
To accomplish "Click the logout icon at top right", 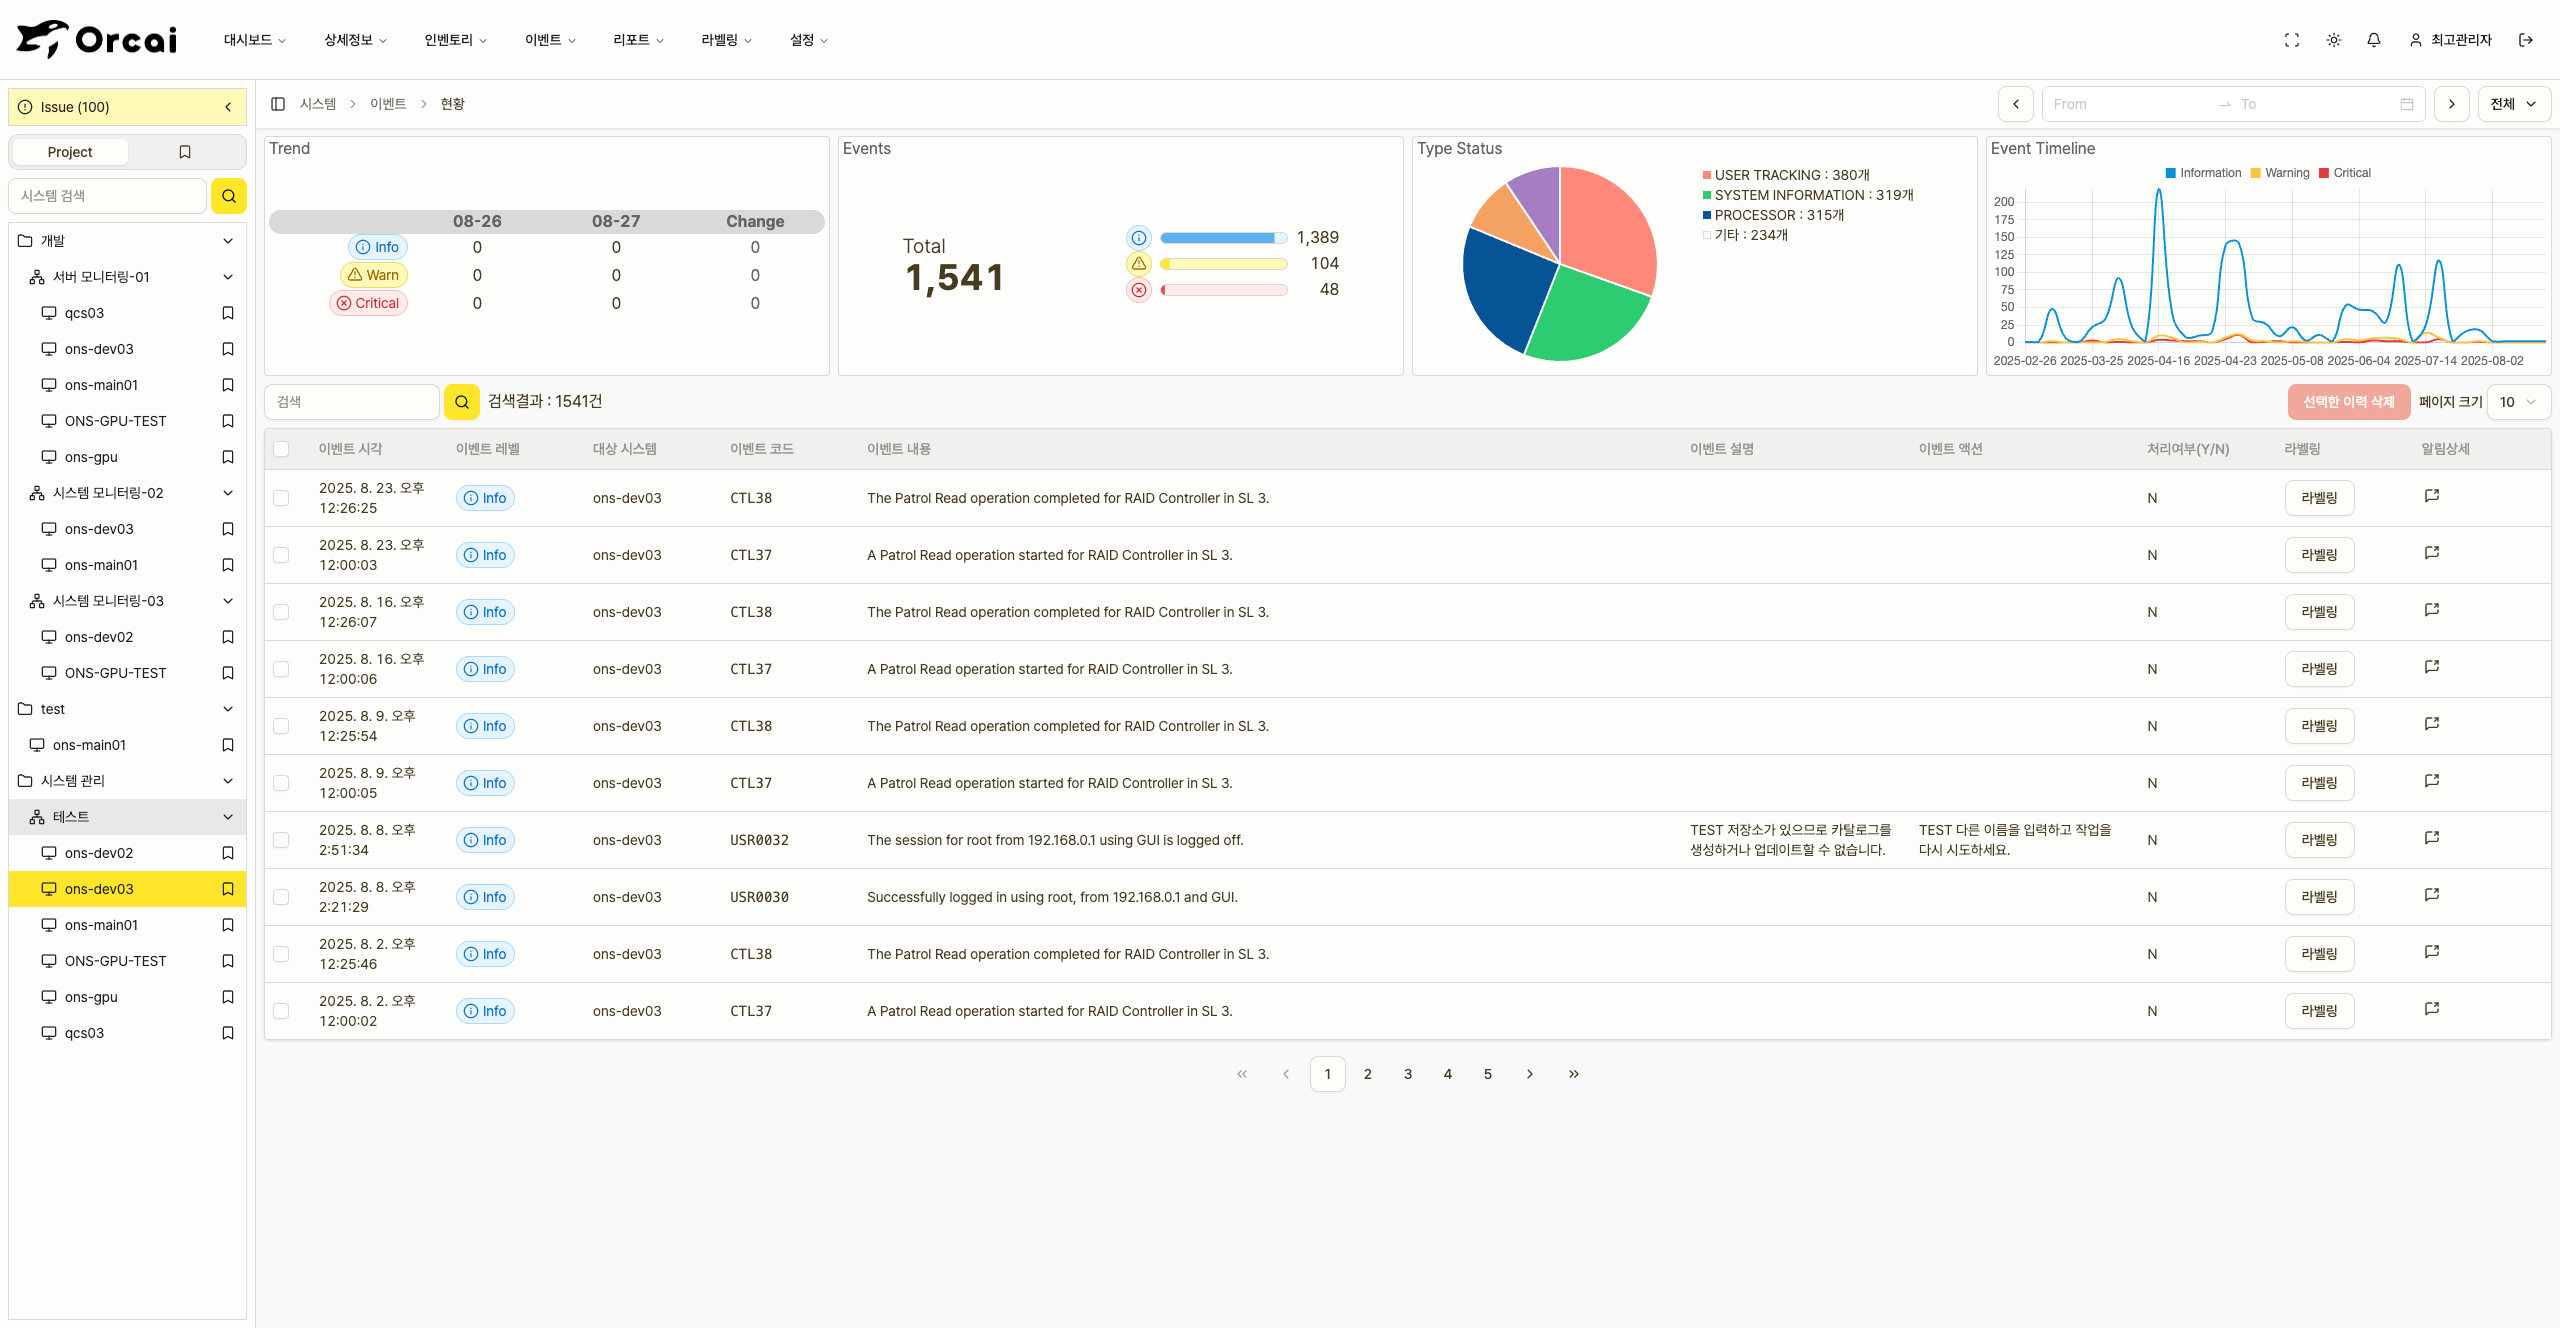I will point(2526,40).
